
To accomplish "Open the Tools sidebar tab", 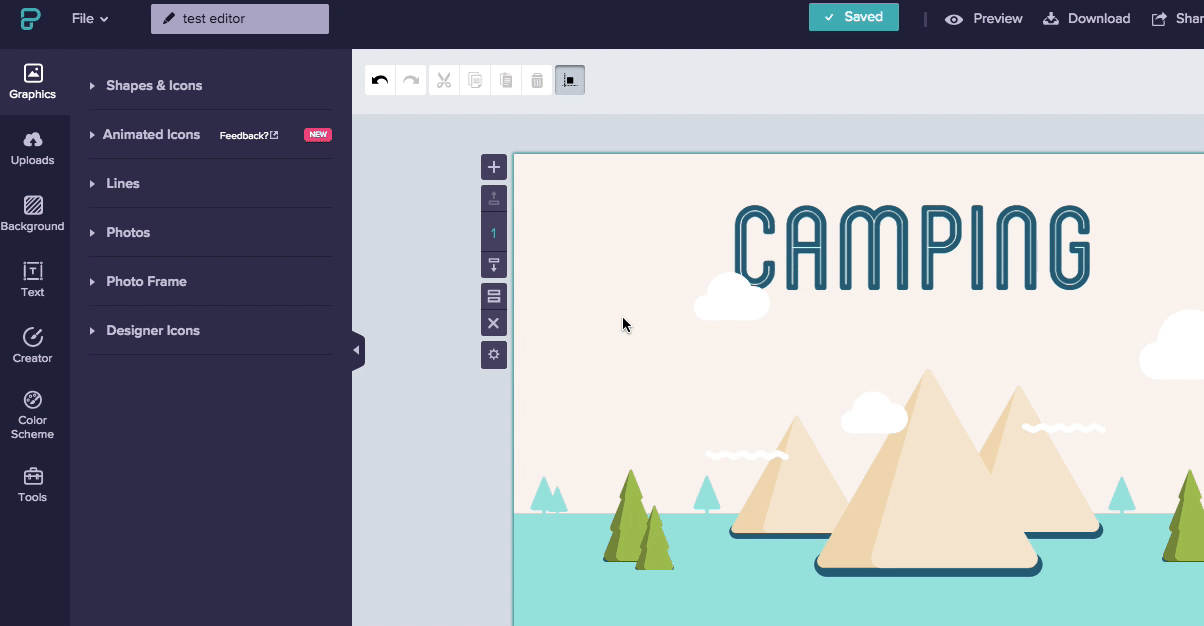I will (33, 484).
